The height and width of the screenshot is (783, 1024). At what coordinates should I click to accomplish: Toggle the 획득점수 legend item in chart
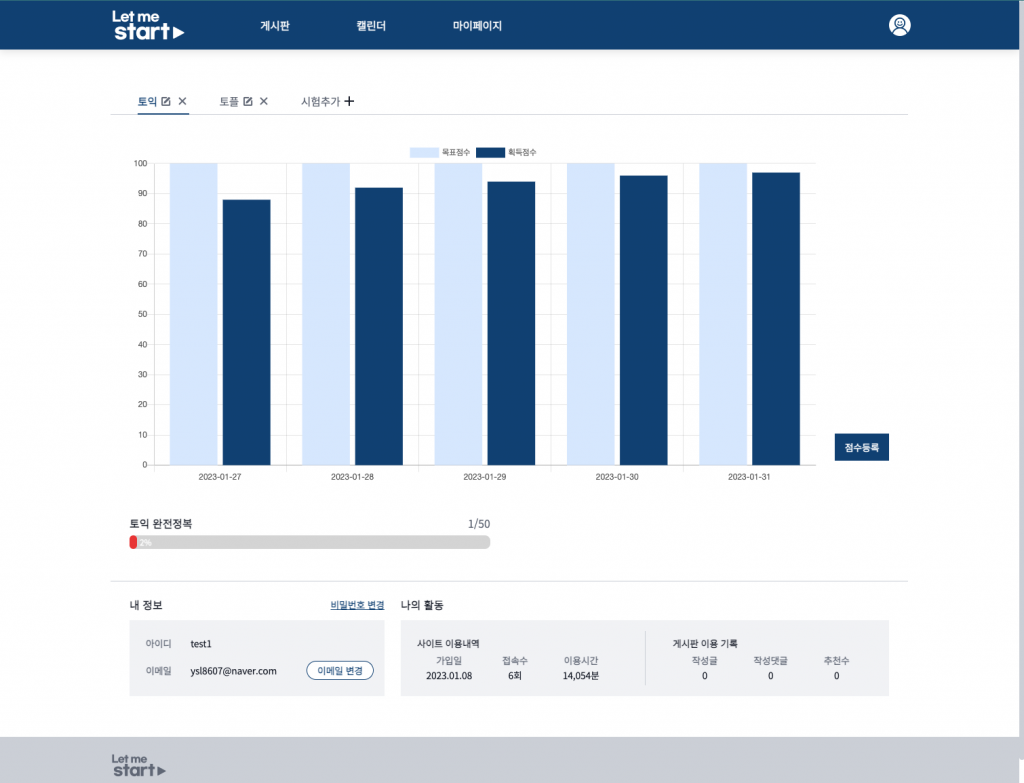click(x=505, y=152)
